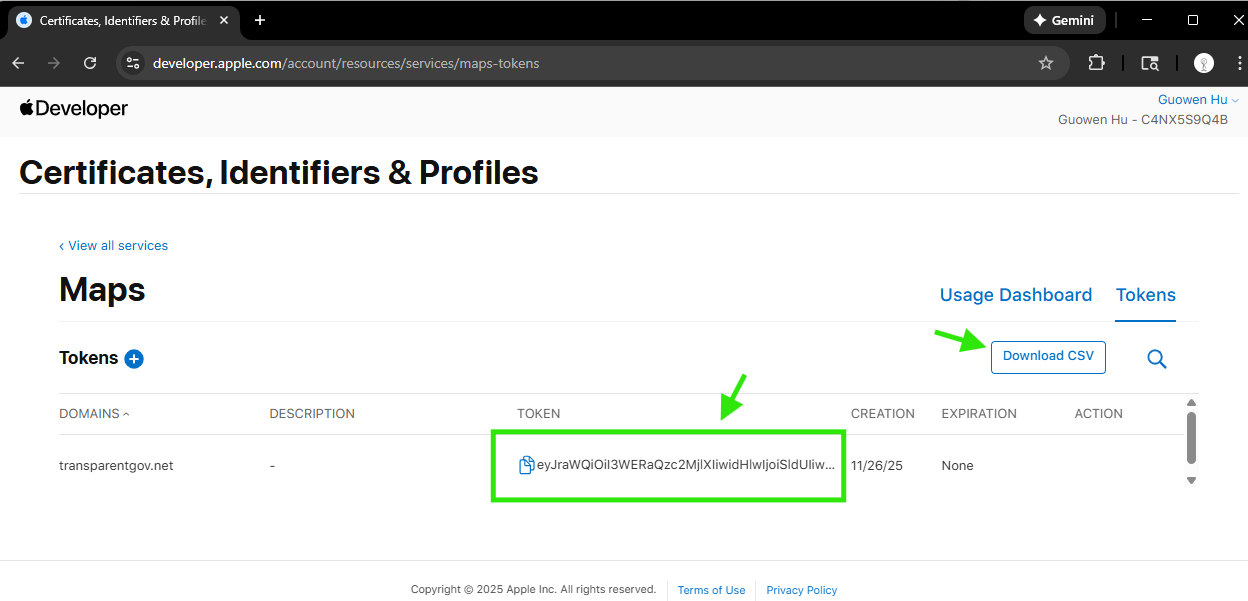Click the Download CSV button
1248x601 pixels.
[x=1048, y=357]
